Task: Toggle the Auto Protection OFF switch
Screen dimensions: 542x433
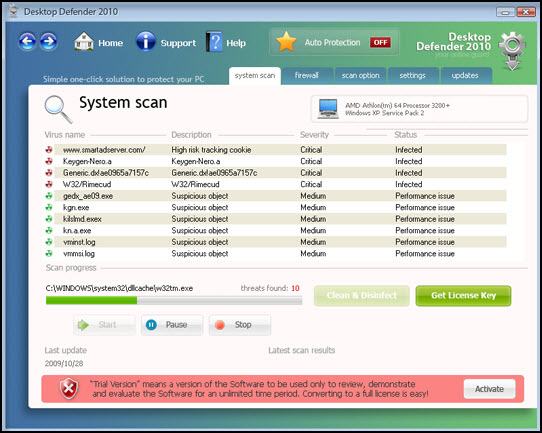Action: (x=380, y=42)
